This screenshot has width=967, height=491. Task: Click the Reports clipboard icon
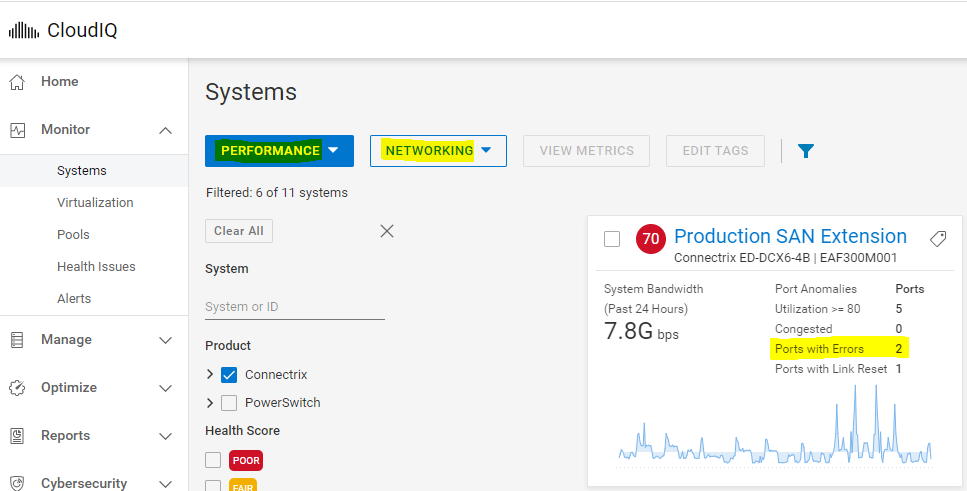[x=17, y=436]
